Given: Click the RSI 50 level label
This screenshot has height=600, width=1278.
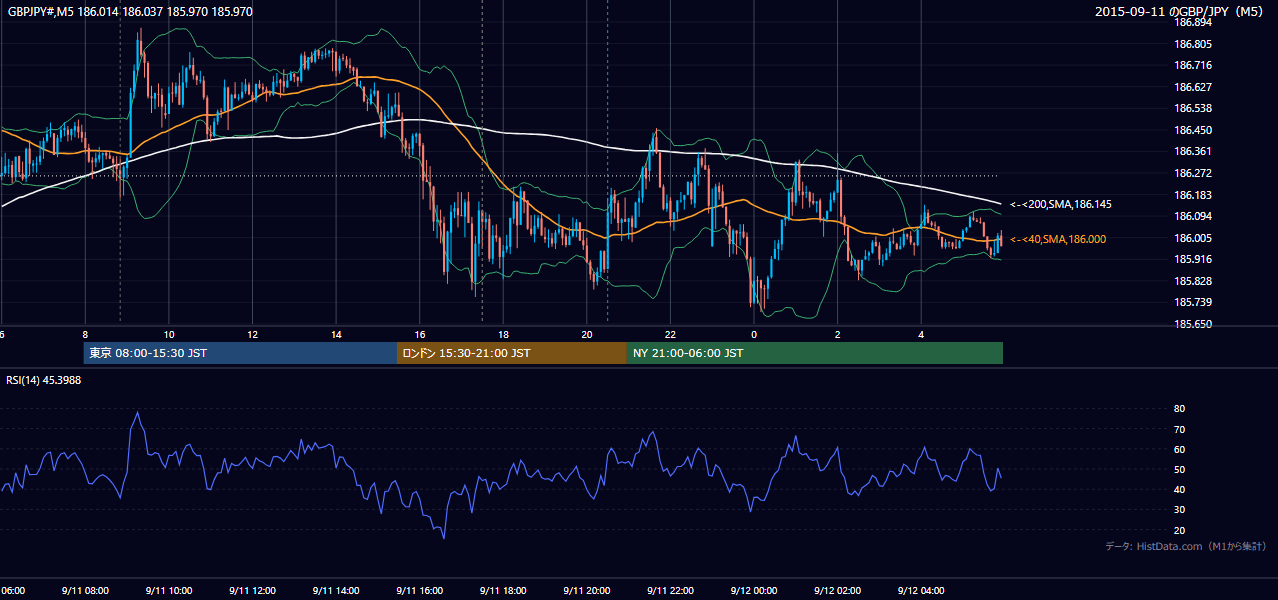Looking at the screenshot, I should pyautogui.click(x=1179, y=469).
